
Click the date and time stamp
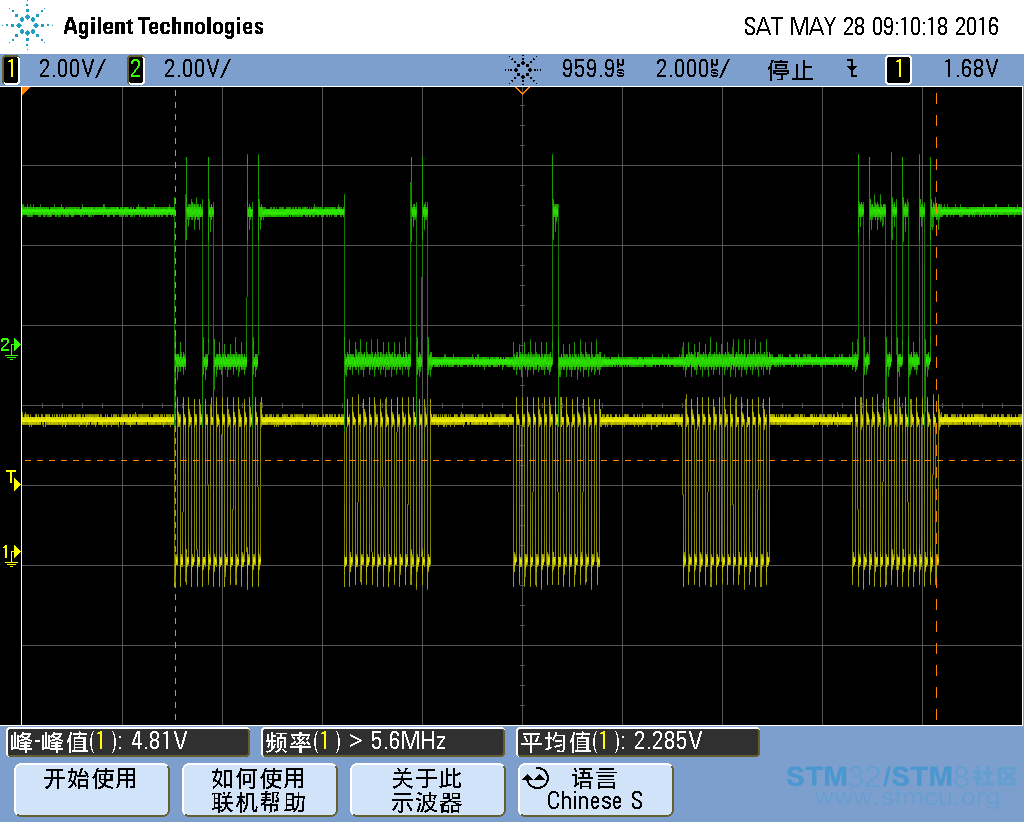click(871, 26)
